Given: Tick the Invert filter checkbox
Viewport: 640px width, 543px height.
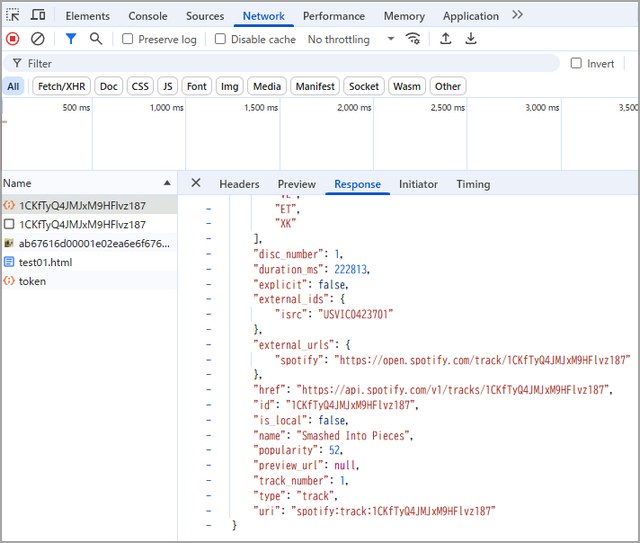Looking at the screenshot, I should (575, 63).
